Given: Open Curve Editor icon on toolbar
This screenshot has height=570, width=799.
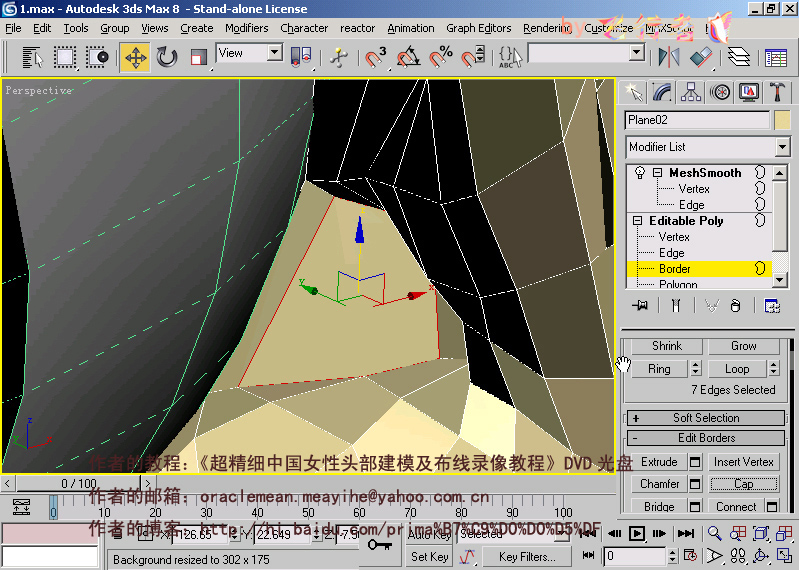Looking at the screenshot, I should pos(776,58).
